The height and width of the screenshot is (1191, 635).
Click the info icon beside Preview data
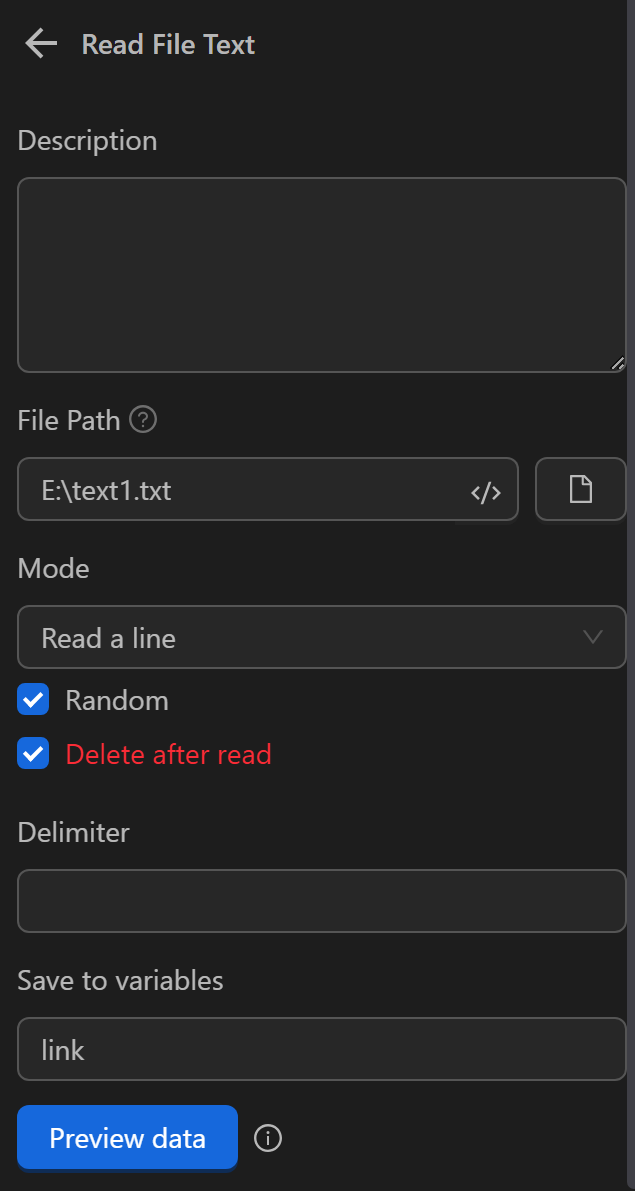pos(268,1138)
